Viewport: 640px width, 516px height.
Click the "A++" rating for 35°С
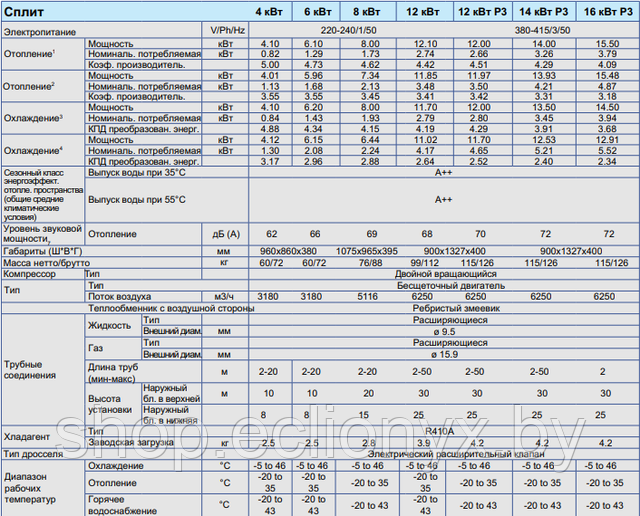[443, 172]
